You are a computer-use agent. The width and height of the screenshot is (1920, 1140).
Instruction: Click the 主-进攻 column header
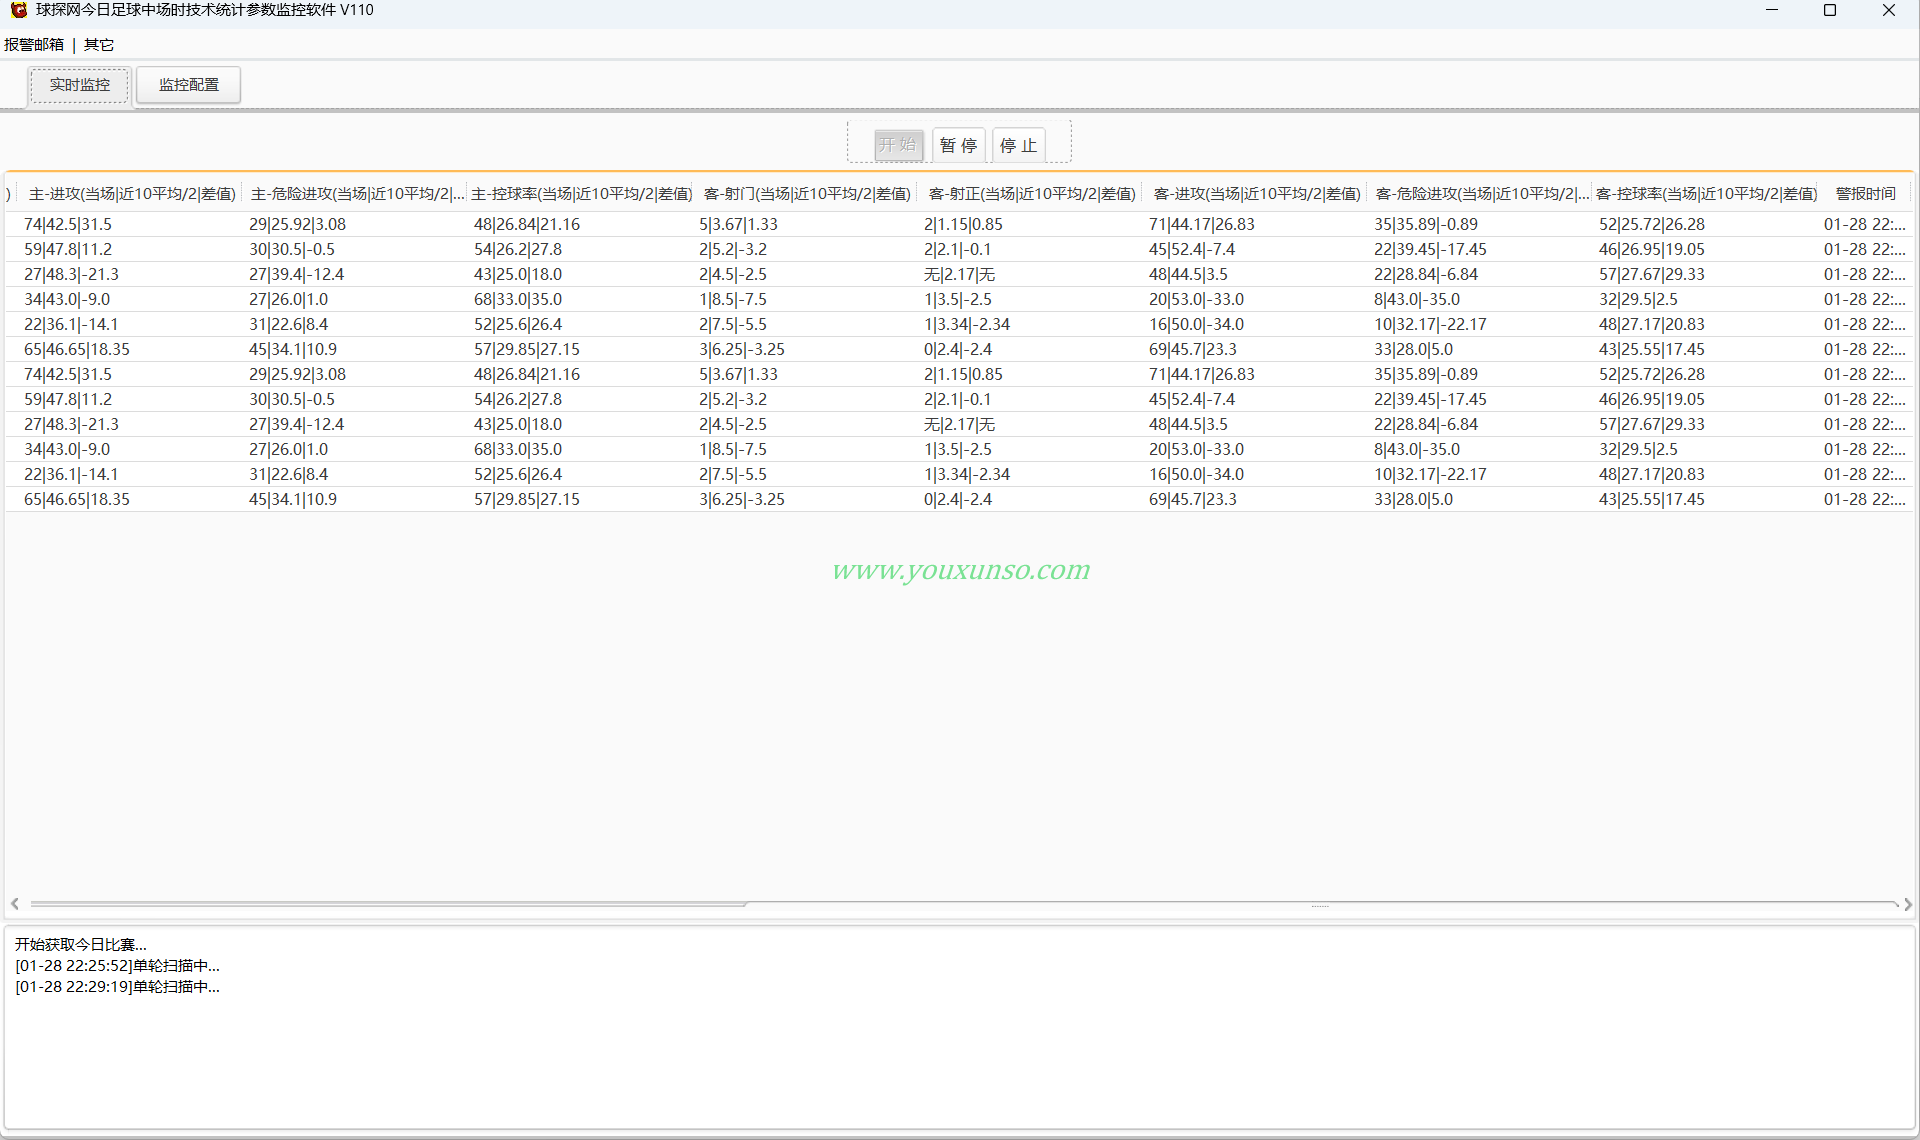[x=132, y=194]
